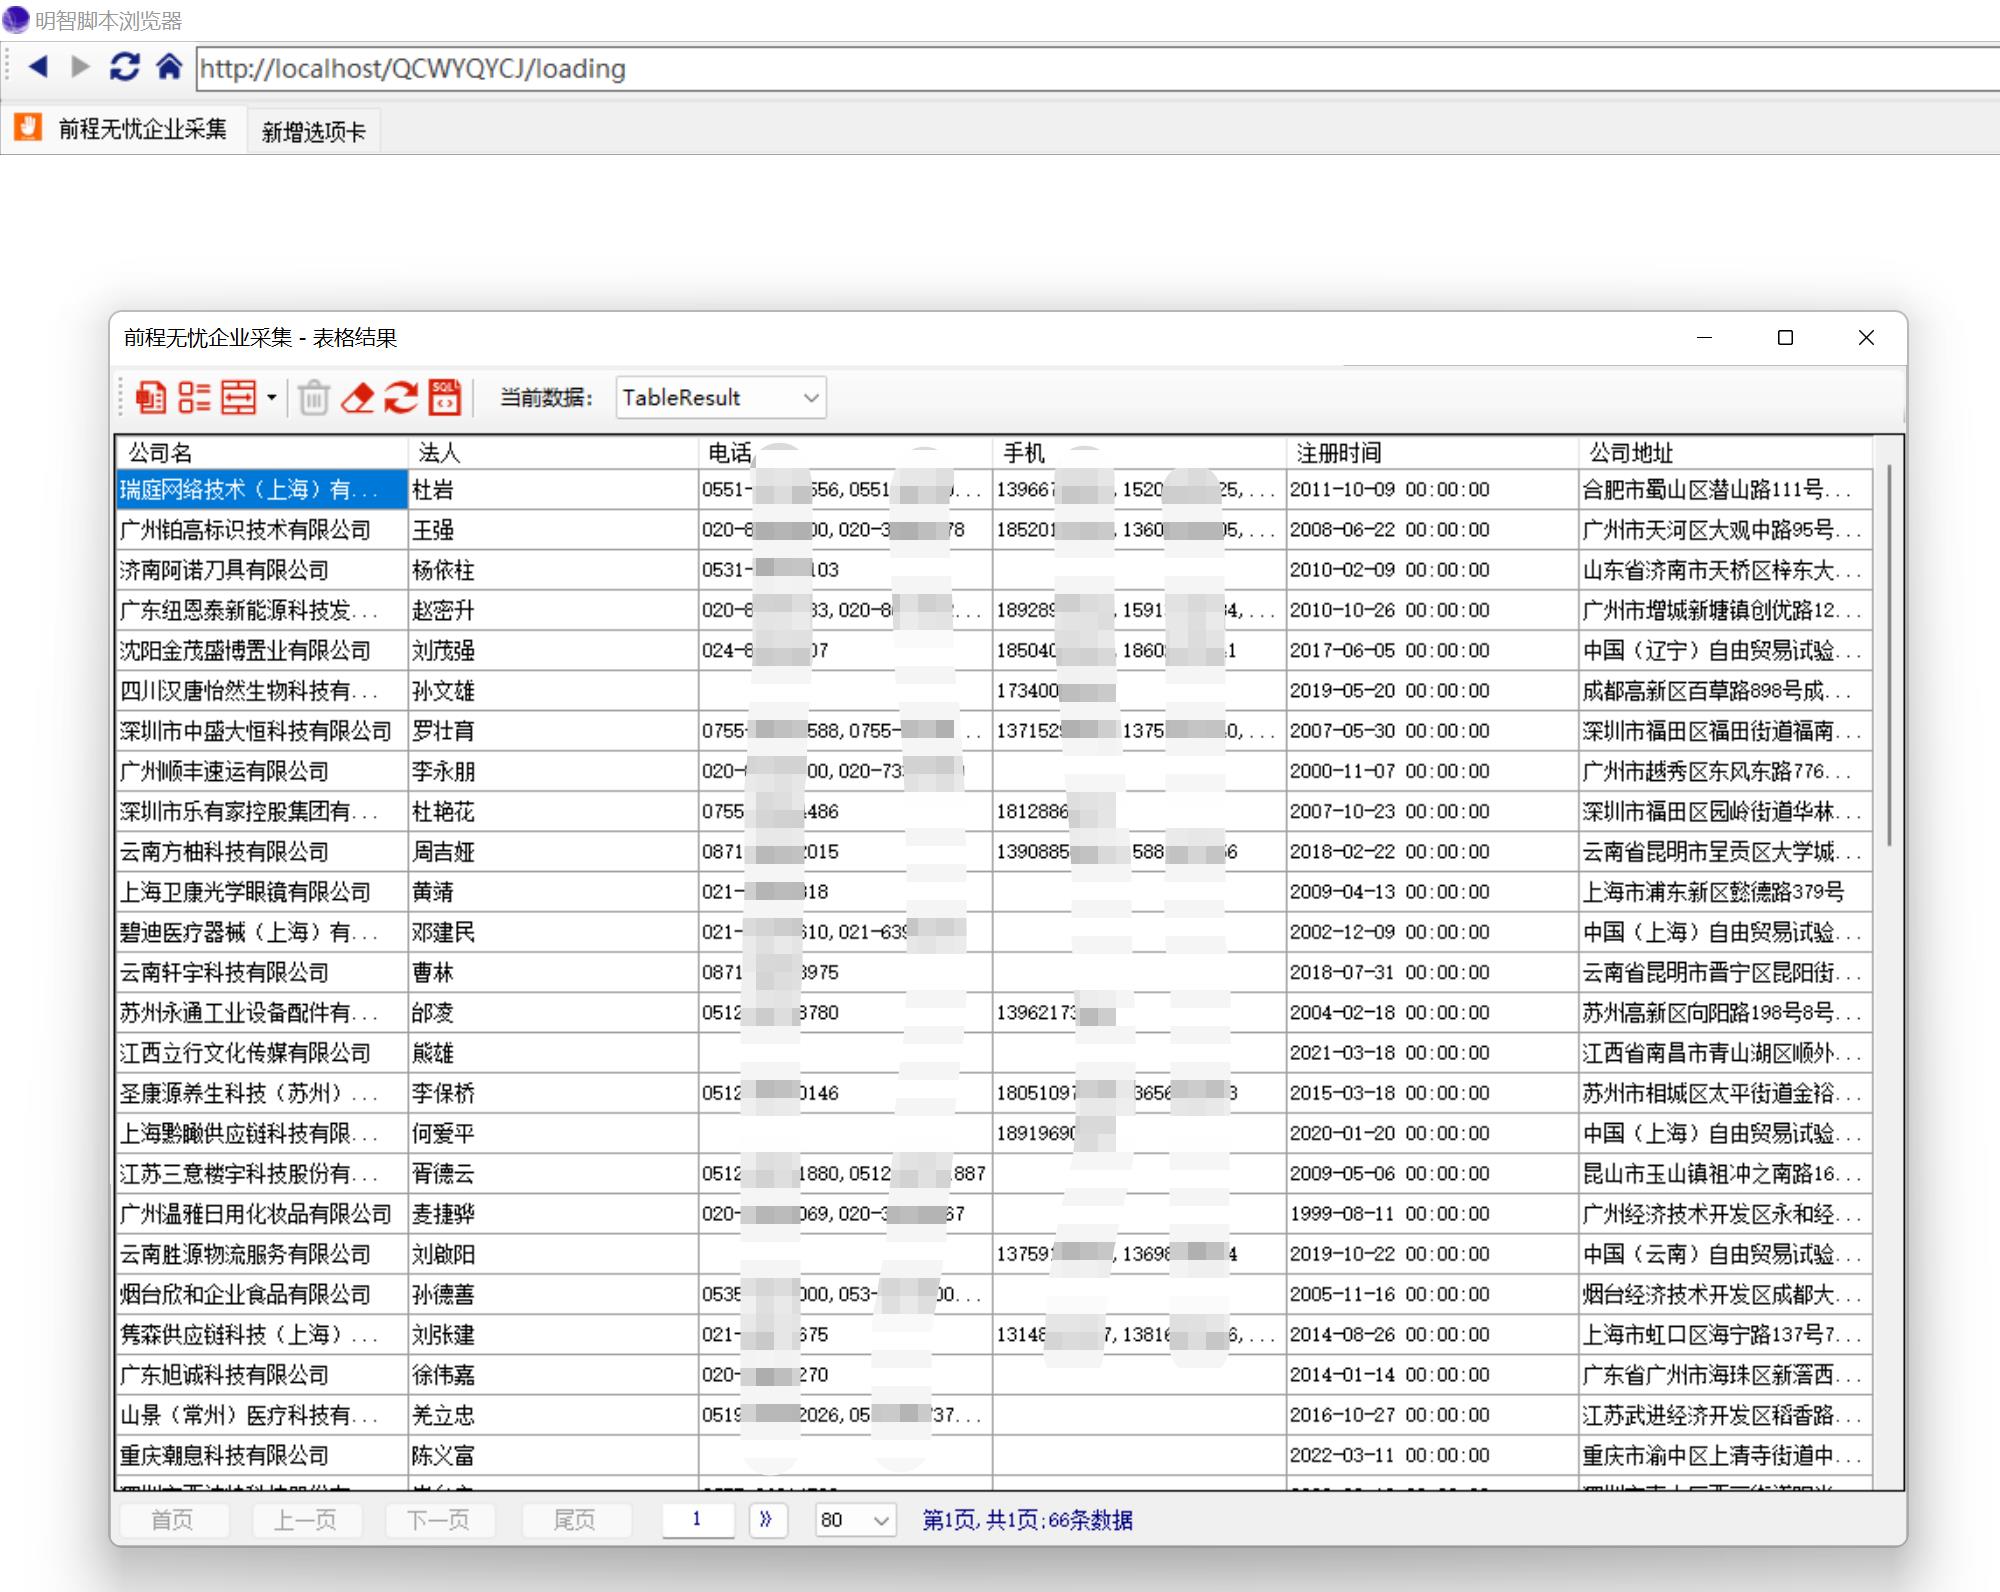This screenshot has width=2000, height=1592.
Task: Select the 云南方柚科技有限公司 cell
Action: (262, 852)
